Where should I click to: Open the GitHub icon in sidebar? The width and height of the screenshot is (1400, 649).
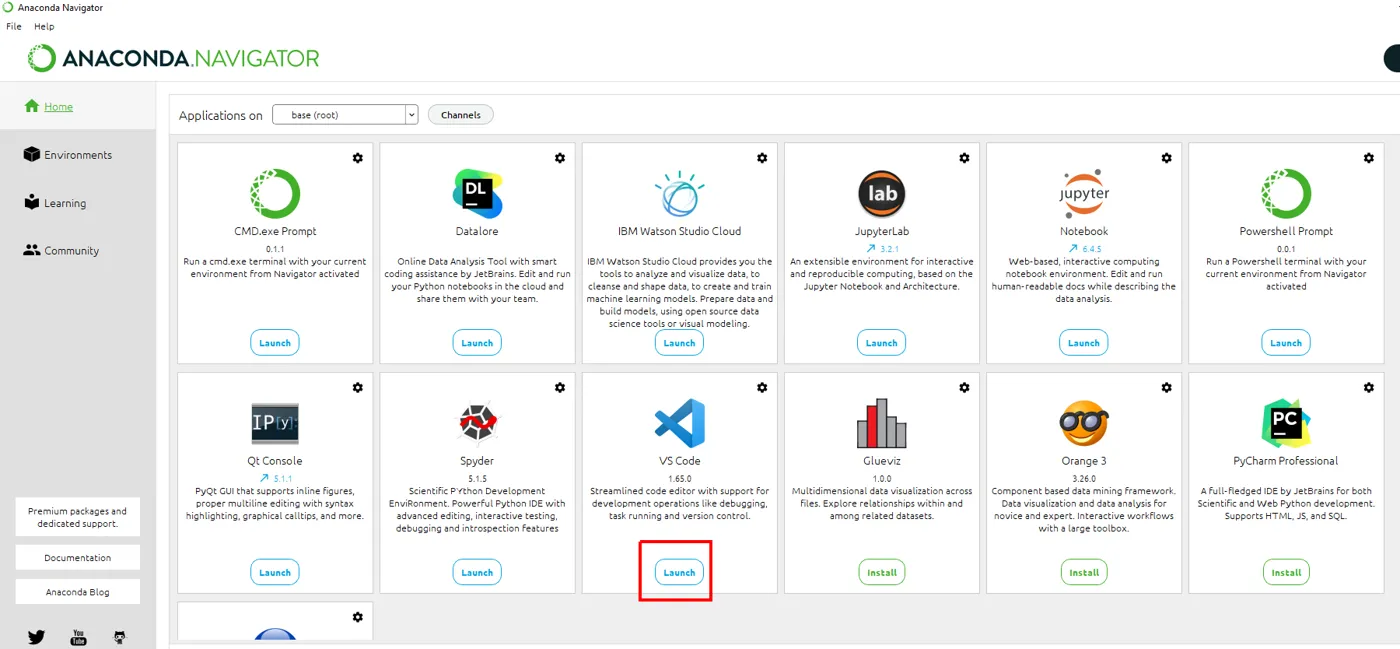pyautogui.click(x=120, y=637)
